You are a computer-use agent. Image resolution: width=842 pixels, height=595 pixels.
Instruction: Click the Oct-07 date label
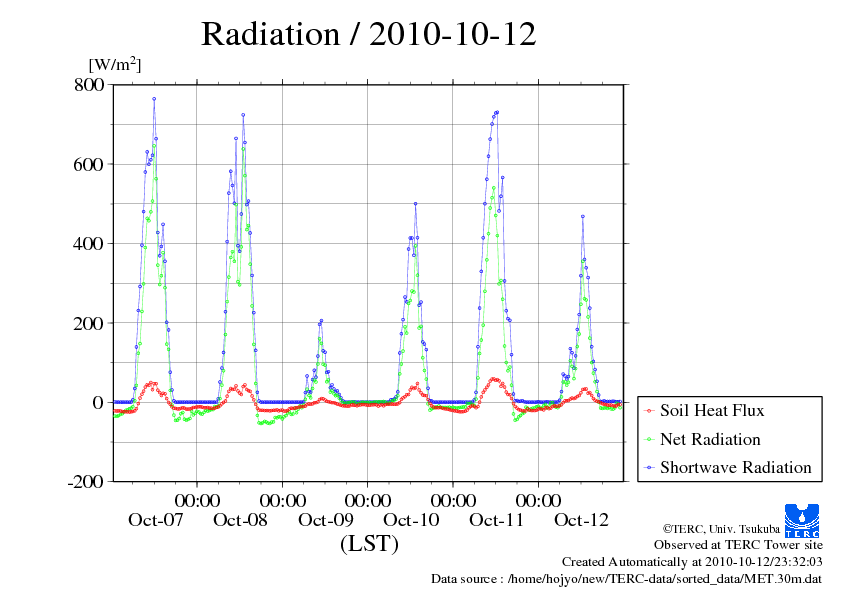pos(156,520)
